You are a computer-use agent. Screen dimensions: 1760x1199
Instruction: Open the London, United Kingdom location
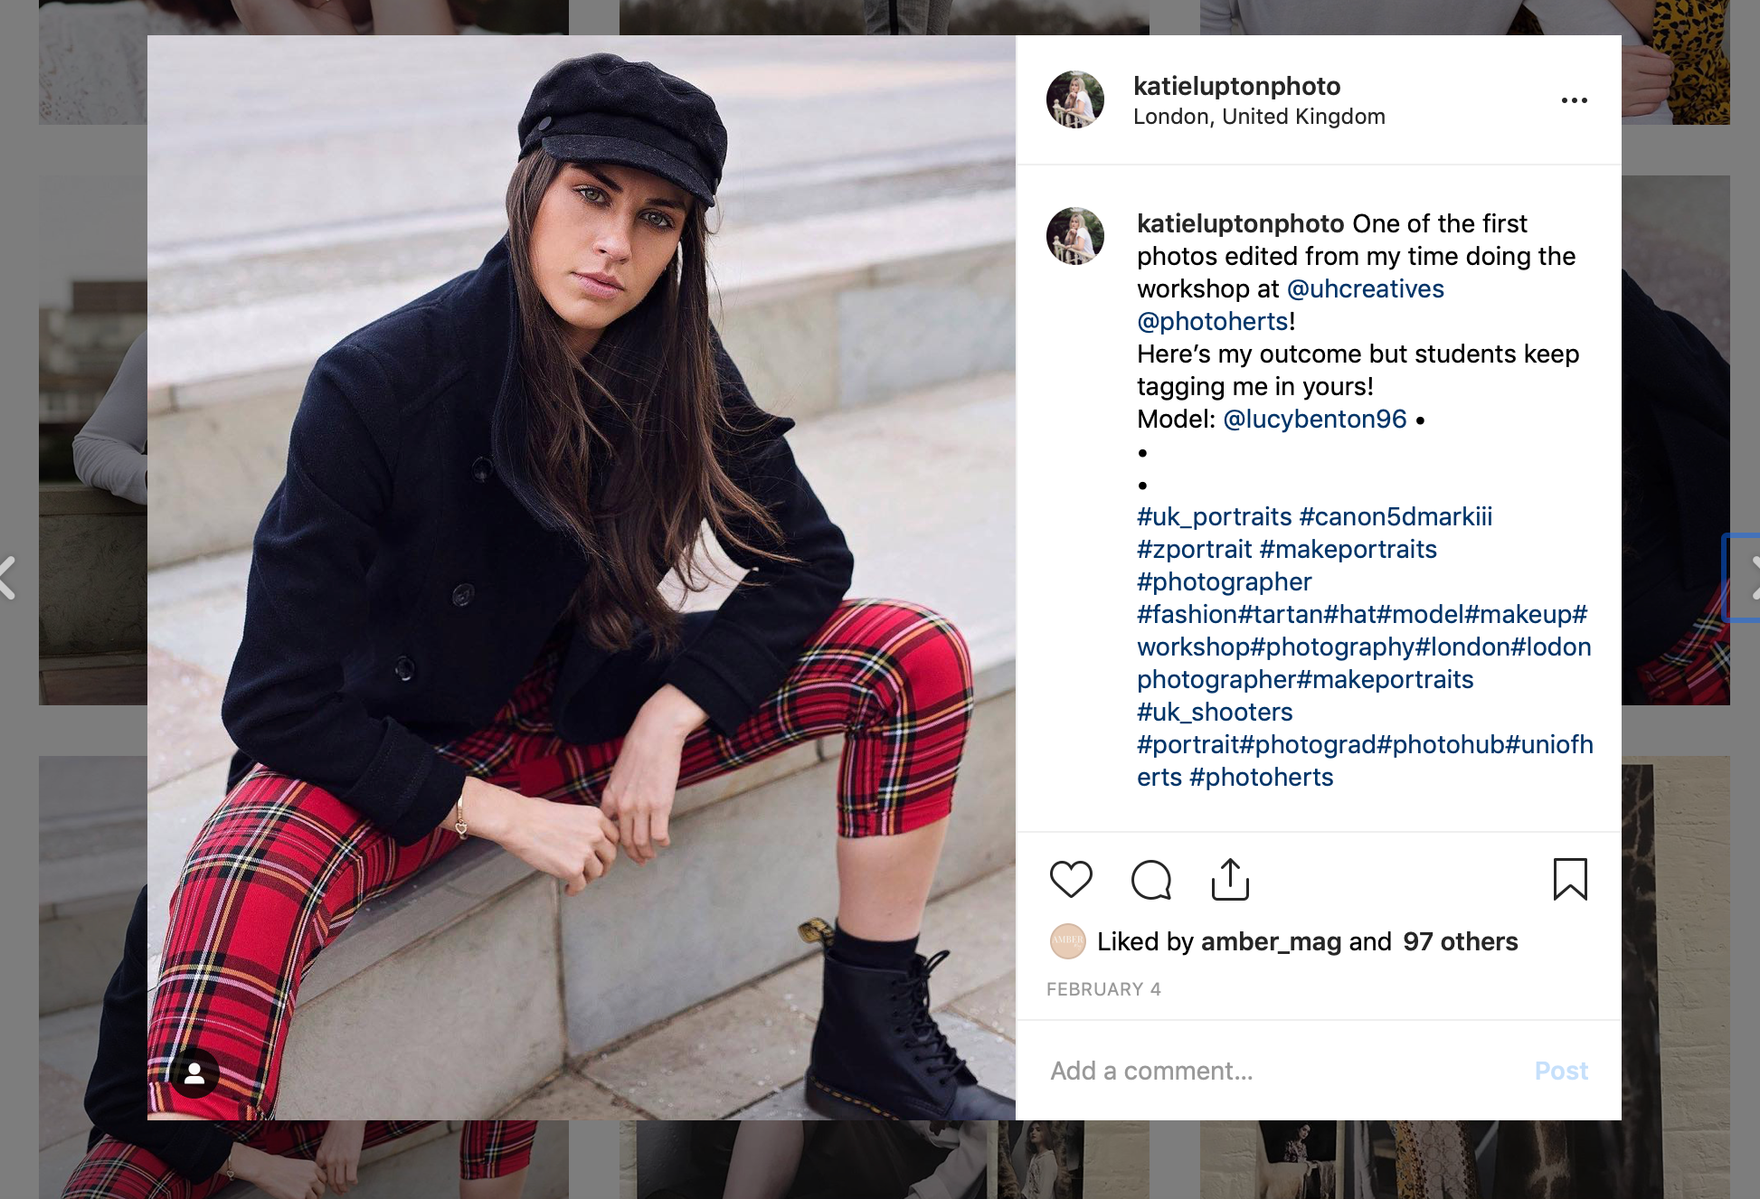tap(1259, 116)
